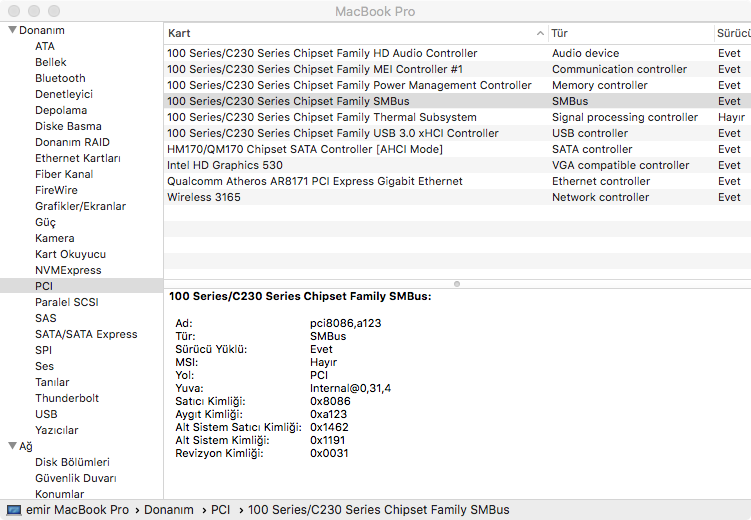This screenshot has height=520, width=751.
Task: Click the Kart column sort arrow
Action: pos(539,33)
